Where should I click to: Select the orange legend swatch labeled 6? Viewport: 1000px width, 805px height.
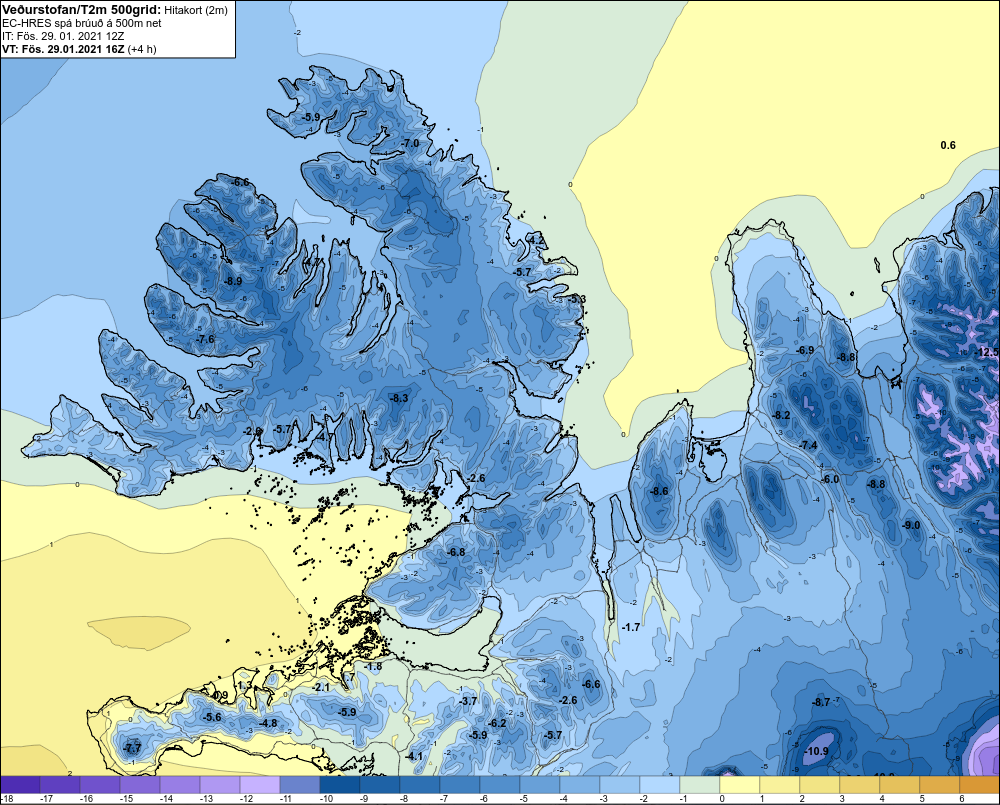coord(980,785)
